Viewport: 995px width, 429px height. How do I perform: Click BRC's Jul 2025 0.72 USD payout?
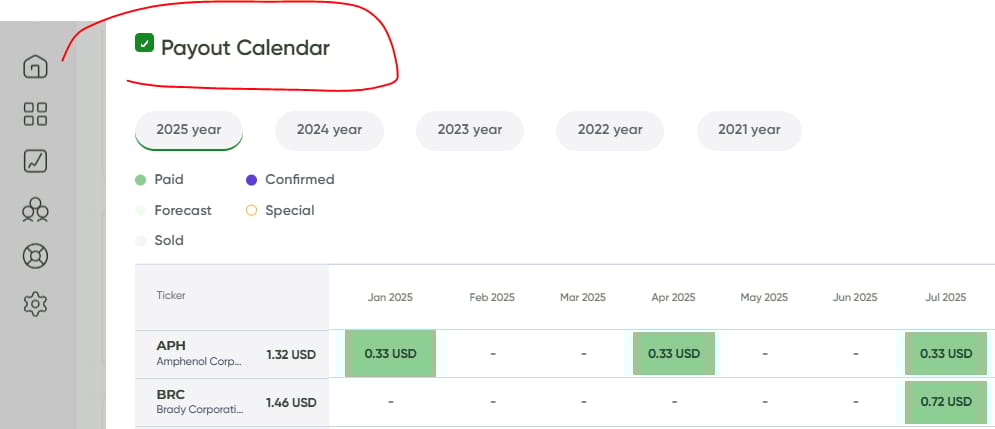(x=945, y=402)
